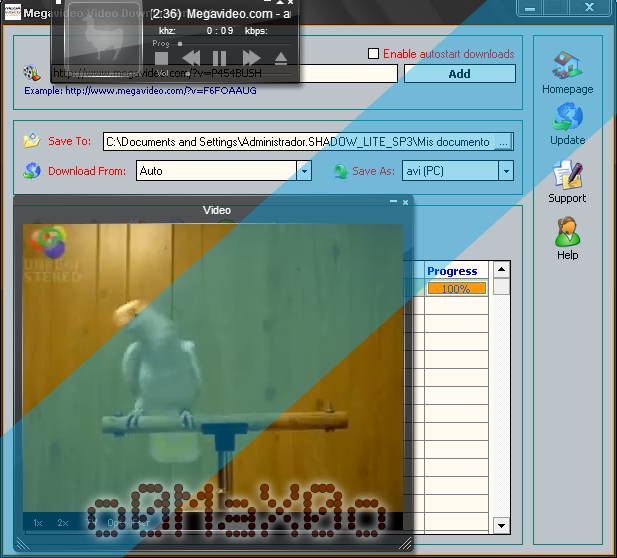Viewport: 617px width, 558px height.
Task: Expand the Save As format dropdown arrow
Action: tap(506, 171)
